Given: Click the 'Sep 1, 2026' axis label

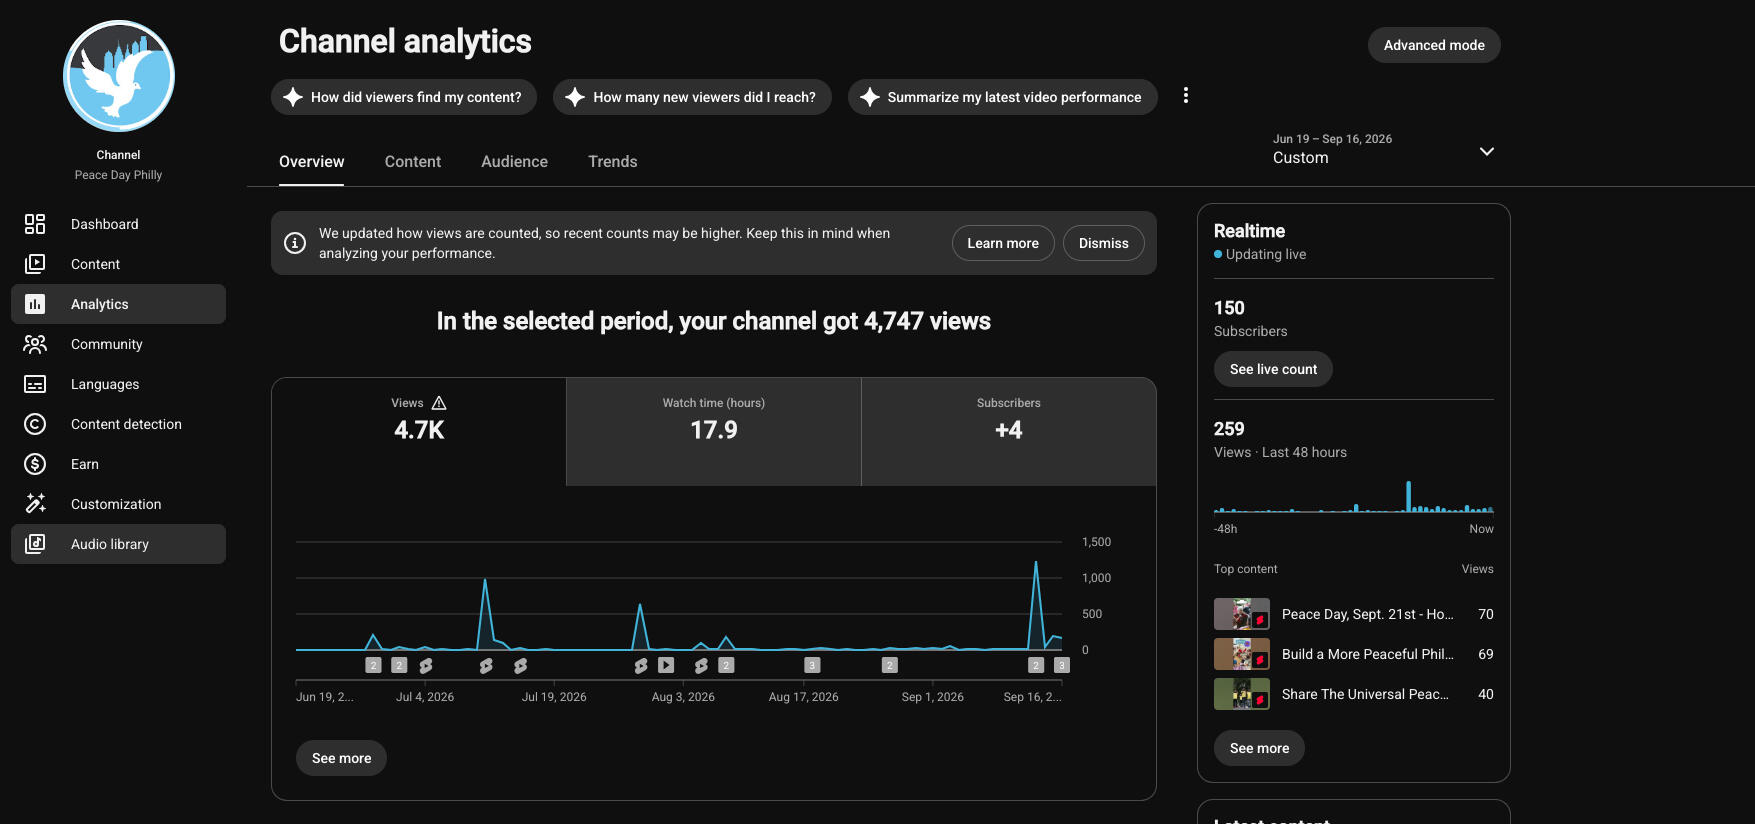Looking at the screenshot, I should pyautogui.click(x=933, y=697).
